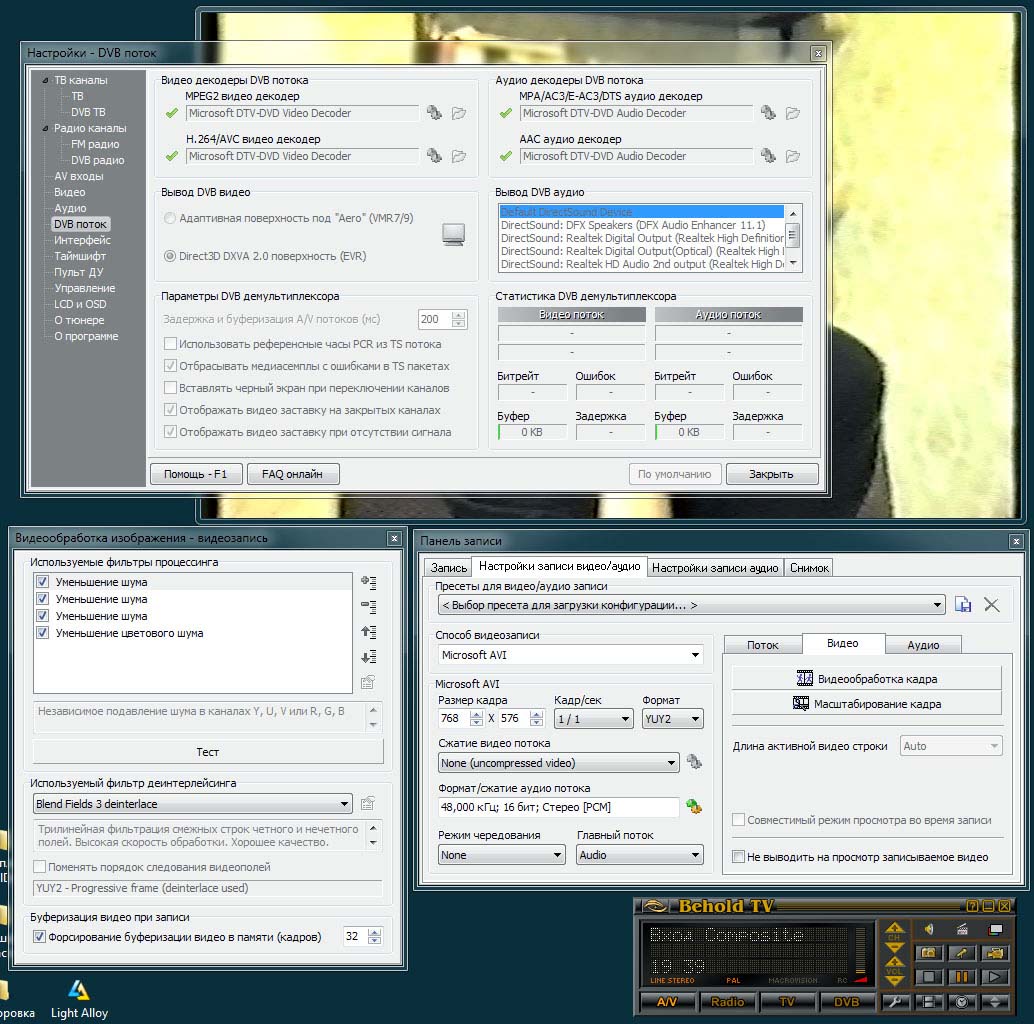Click the move filter down arrow icon
This screenshot has height=1024, width=1034.
point(368,657)
